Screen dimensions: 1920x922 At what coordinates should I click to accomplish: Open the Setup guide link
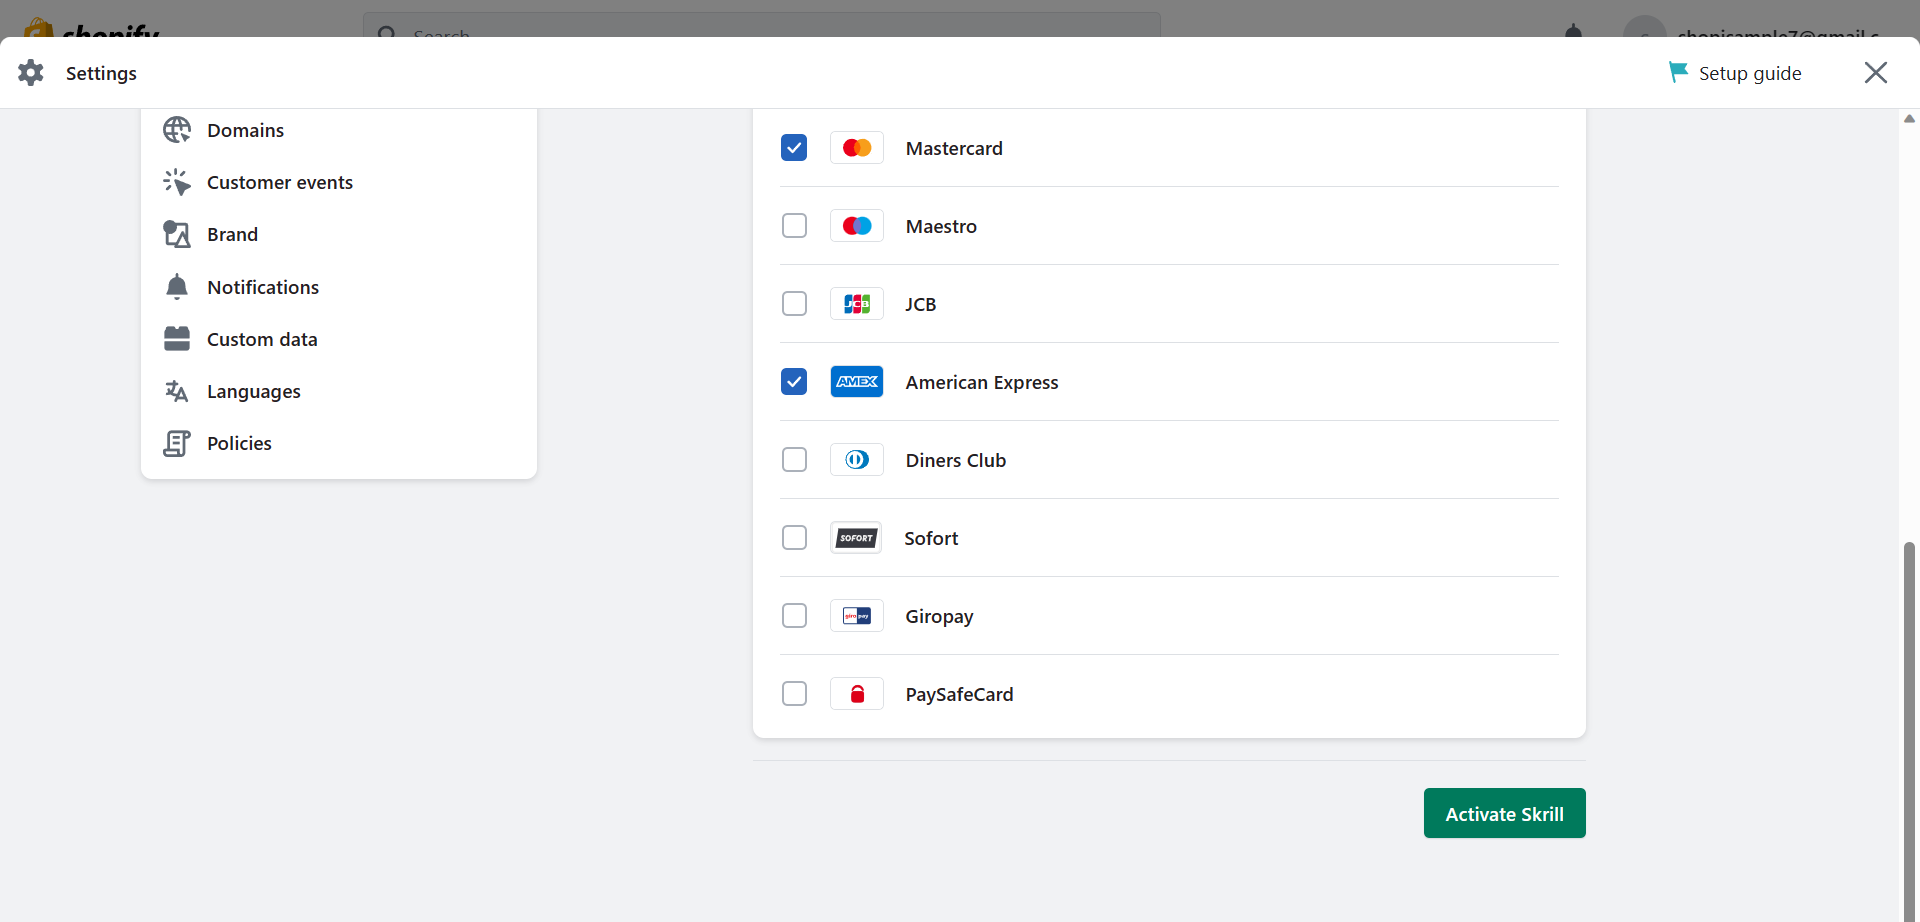[1736, 73]
